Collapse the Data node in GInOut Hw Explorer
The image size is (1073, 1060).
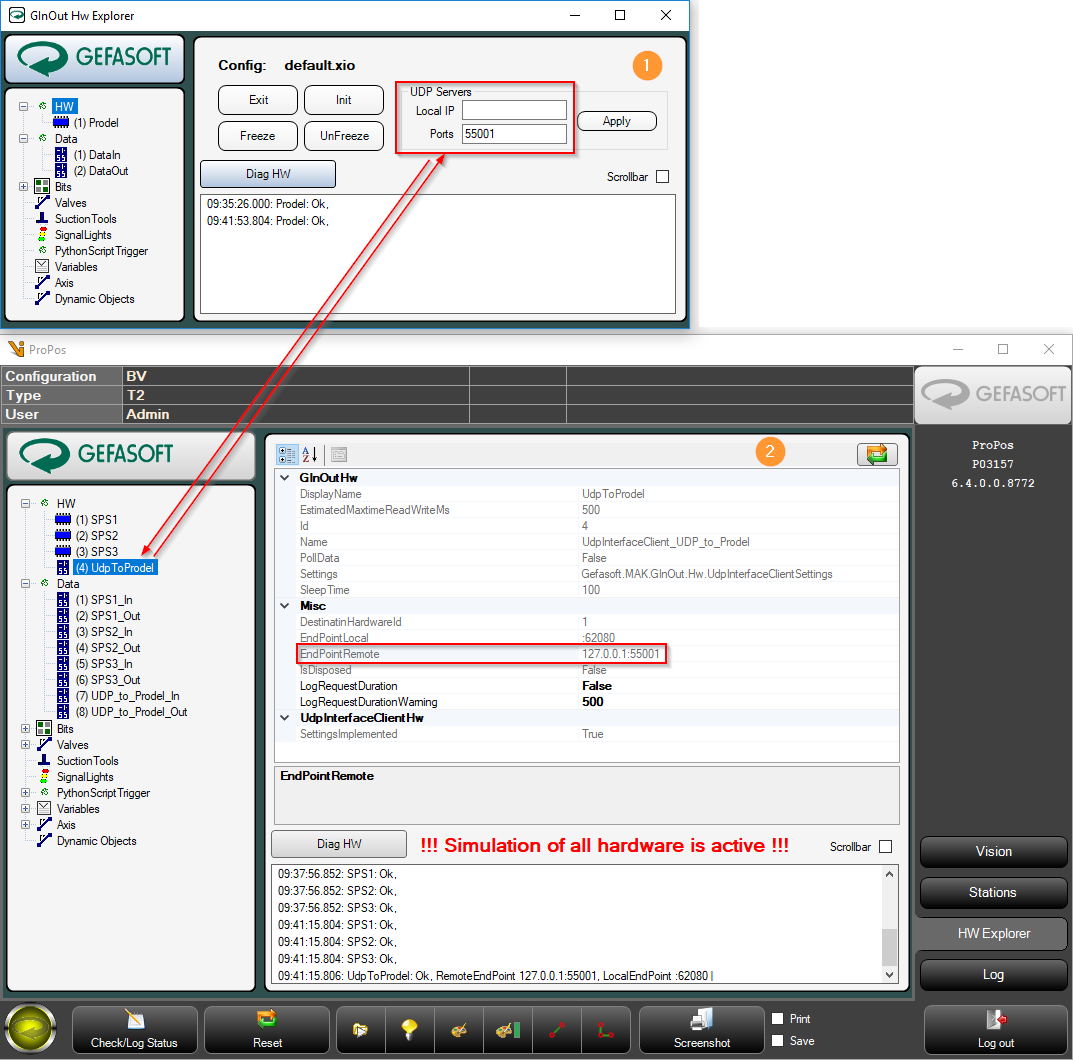coord(23,138)
